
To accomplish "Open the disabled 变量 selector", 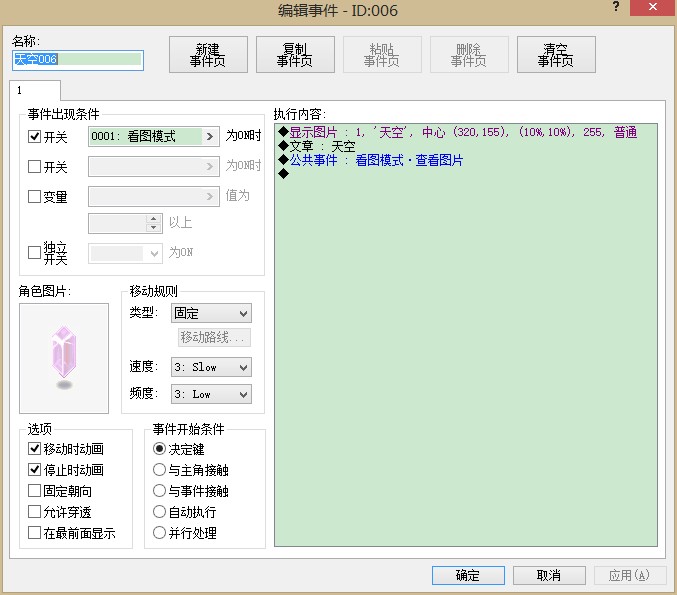I will pos(154,196).
